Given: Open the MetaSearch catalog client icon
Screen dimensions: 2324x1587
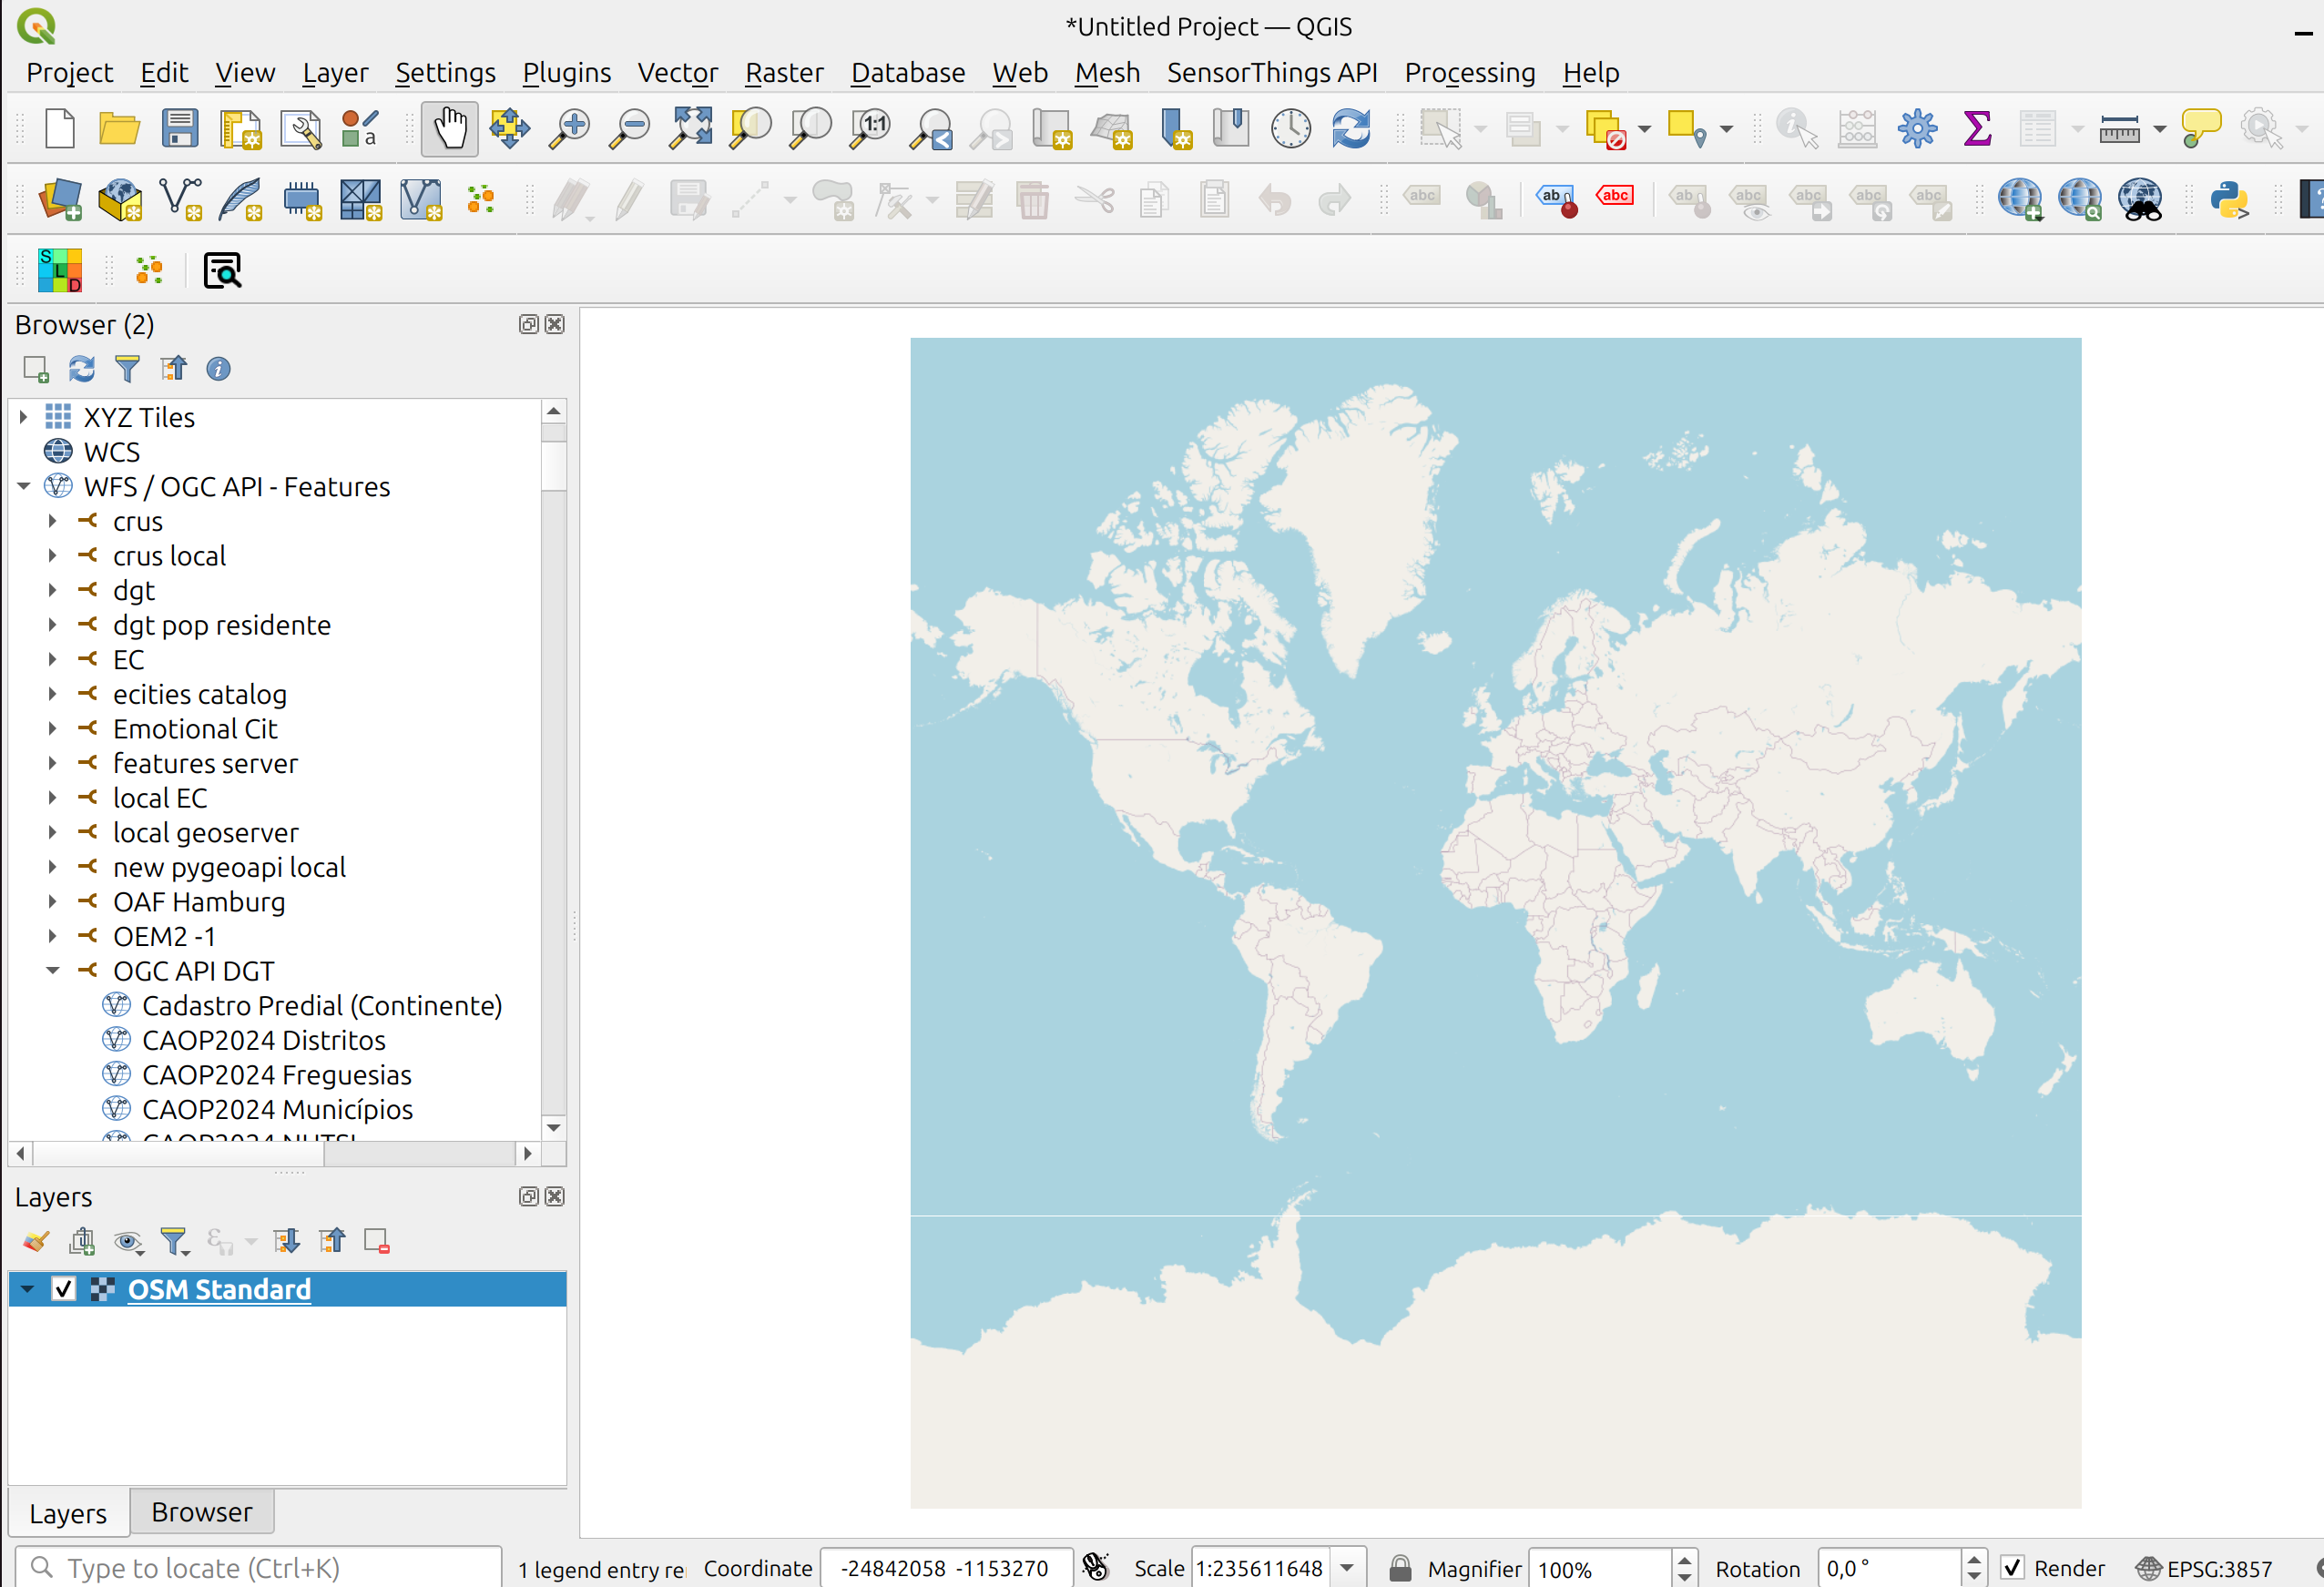Looking at the screenshot, I should pos(2140,199).
